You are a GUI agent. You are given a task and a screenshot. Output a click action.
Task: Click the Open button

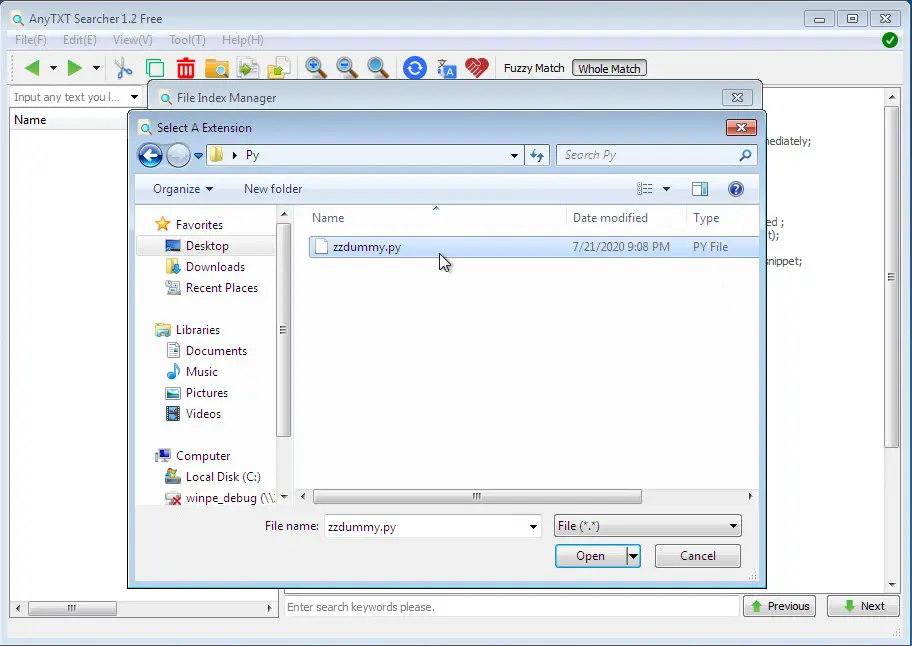coord(590,556)
